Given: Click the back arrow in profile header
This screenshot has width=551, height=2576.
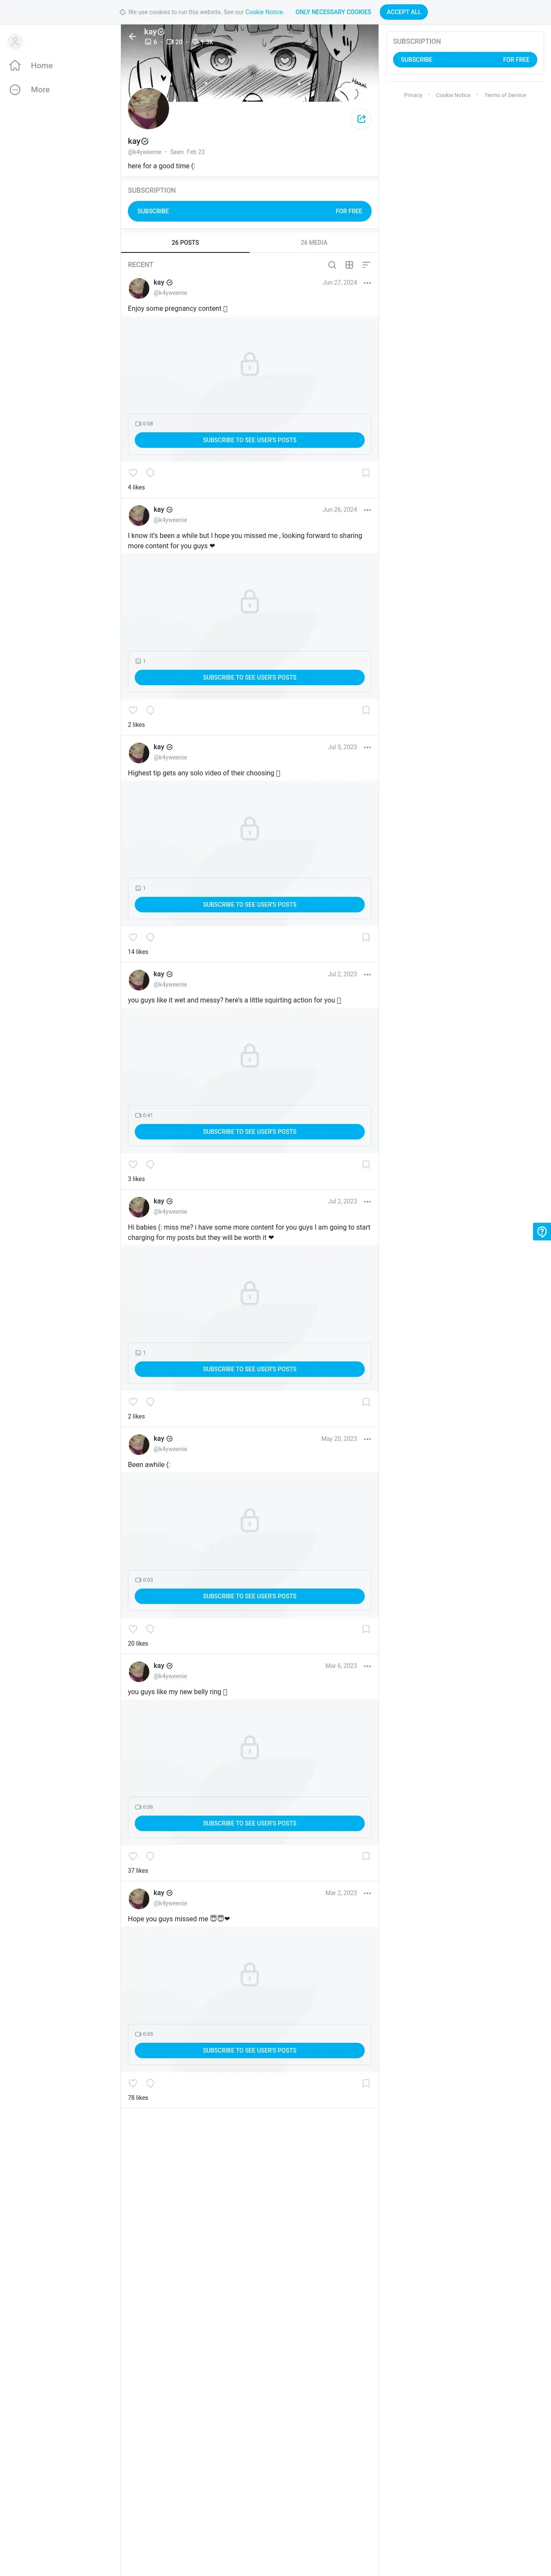Looking at the screenshot, I should point(132,36).
